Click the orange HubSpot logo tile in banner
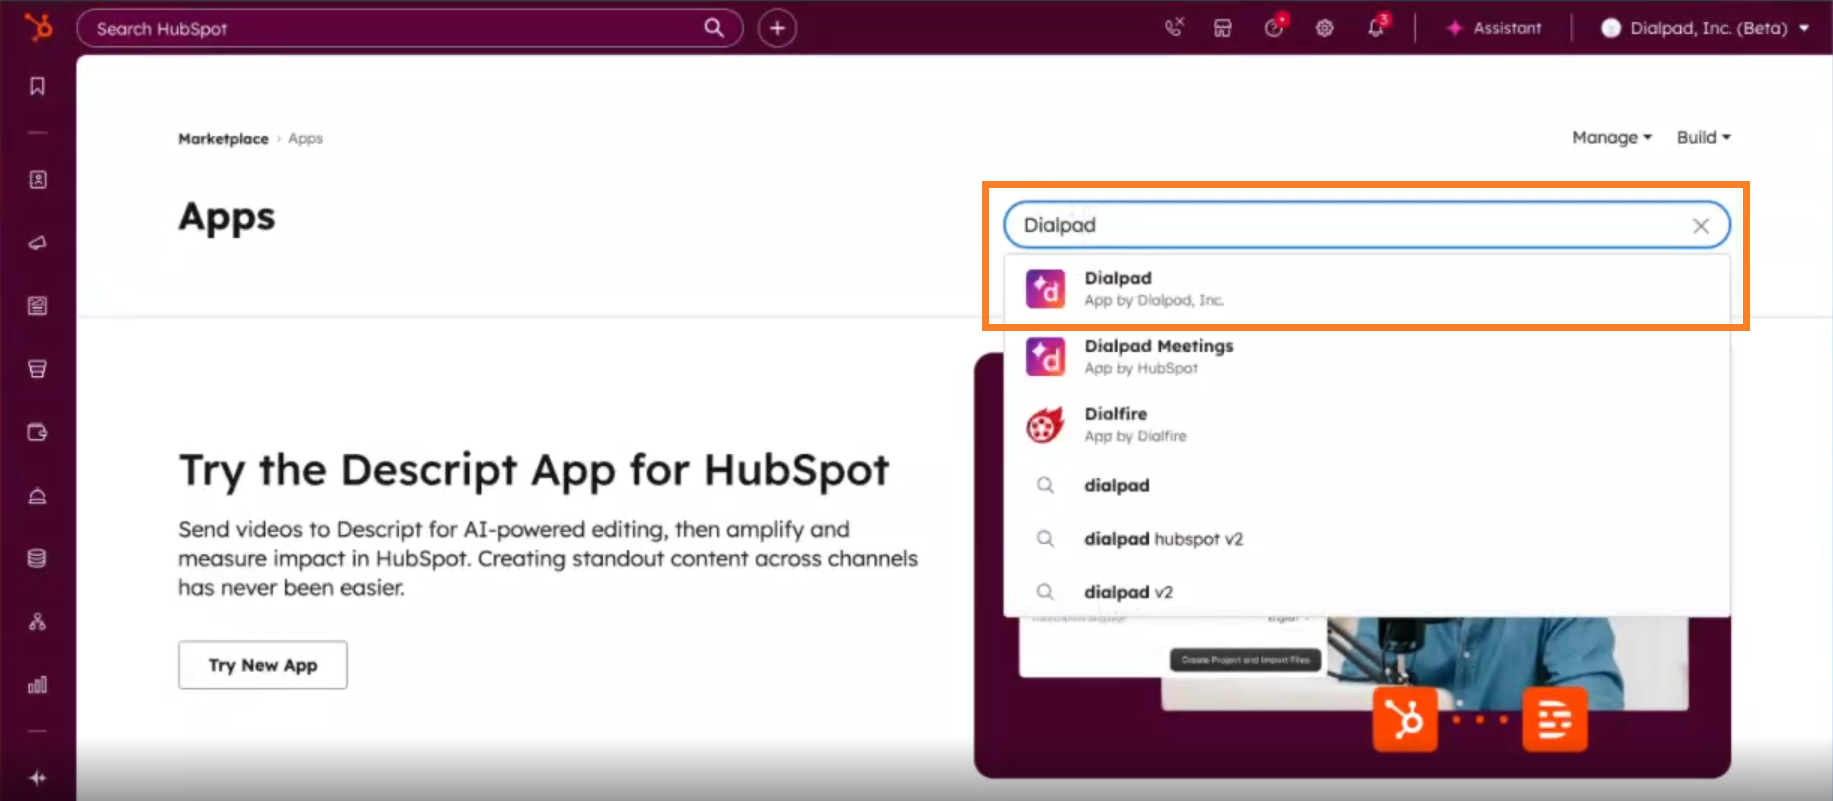This screenshot has width=1833, height=801. point(1405,718)
